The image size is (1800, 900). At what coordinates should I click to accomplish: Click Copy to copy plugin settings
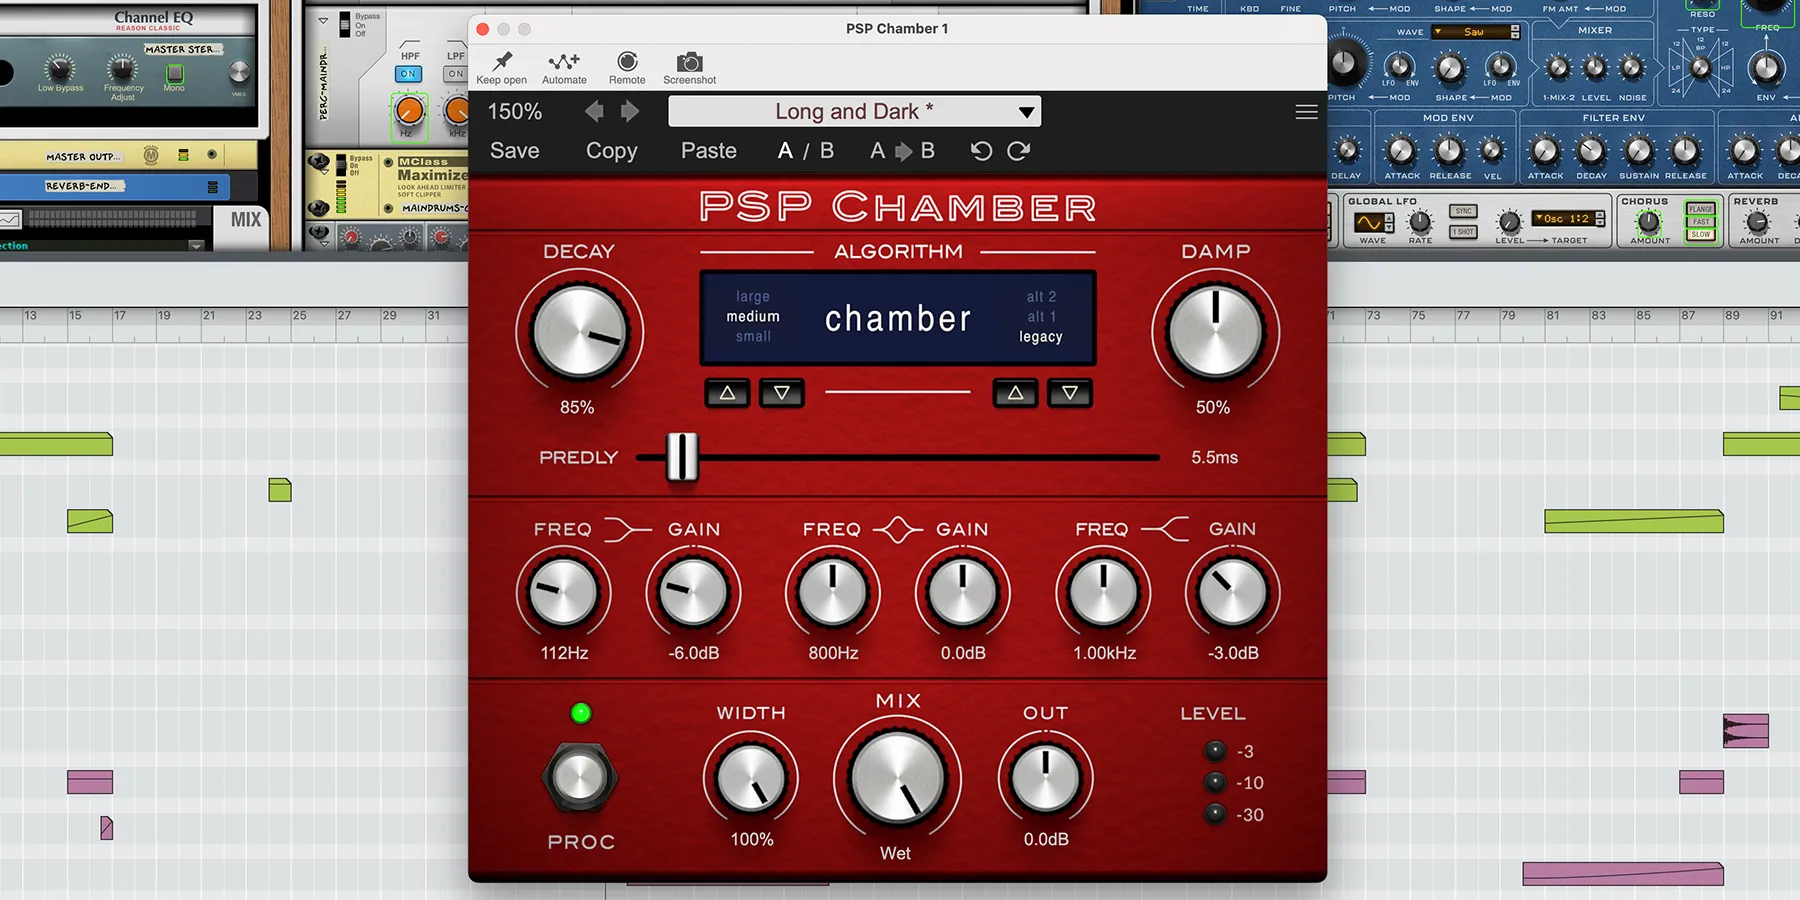(611, 150)
